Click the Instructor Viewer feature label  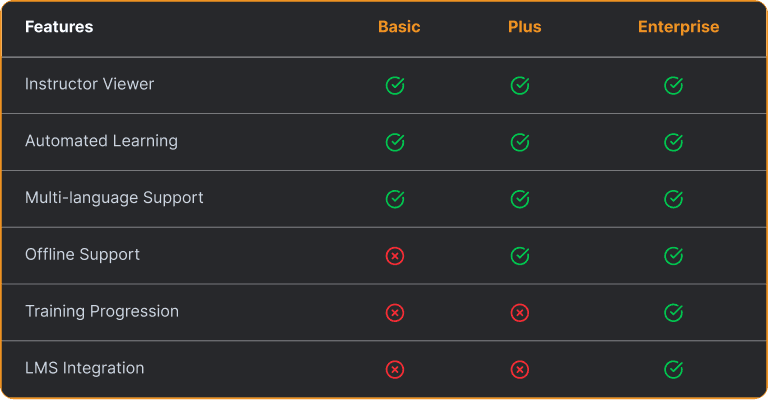[89, 84]
